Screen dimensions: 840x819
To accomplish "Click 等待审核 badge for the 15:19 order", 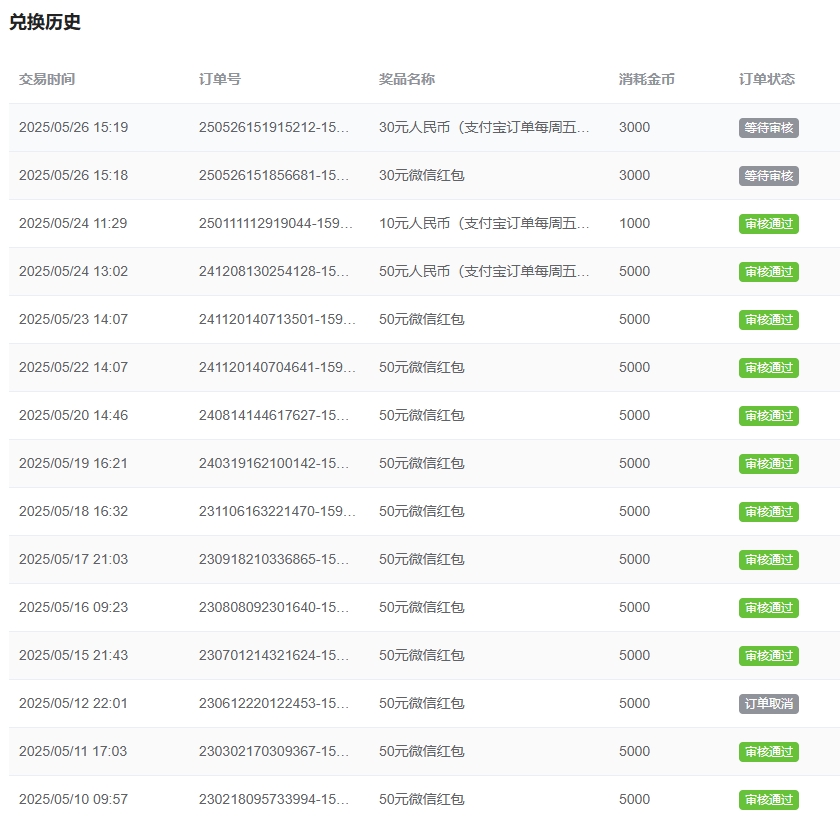I will [769, 128].
